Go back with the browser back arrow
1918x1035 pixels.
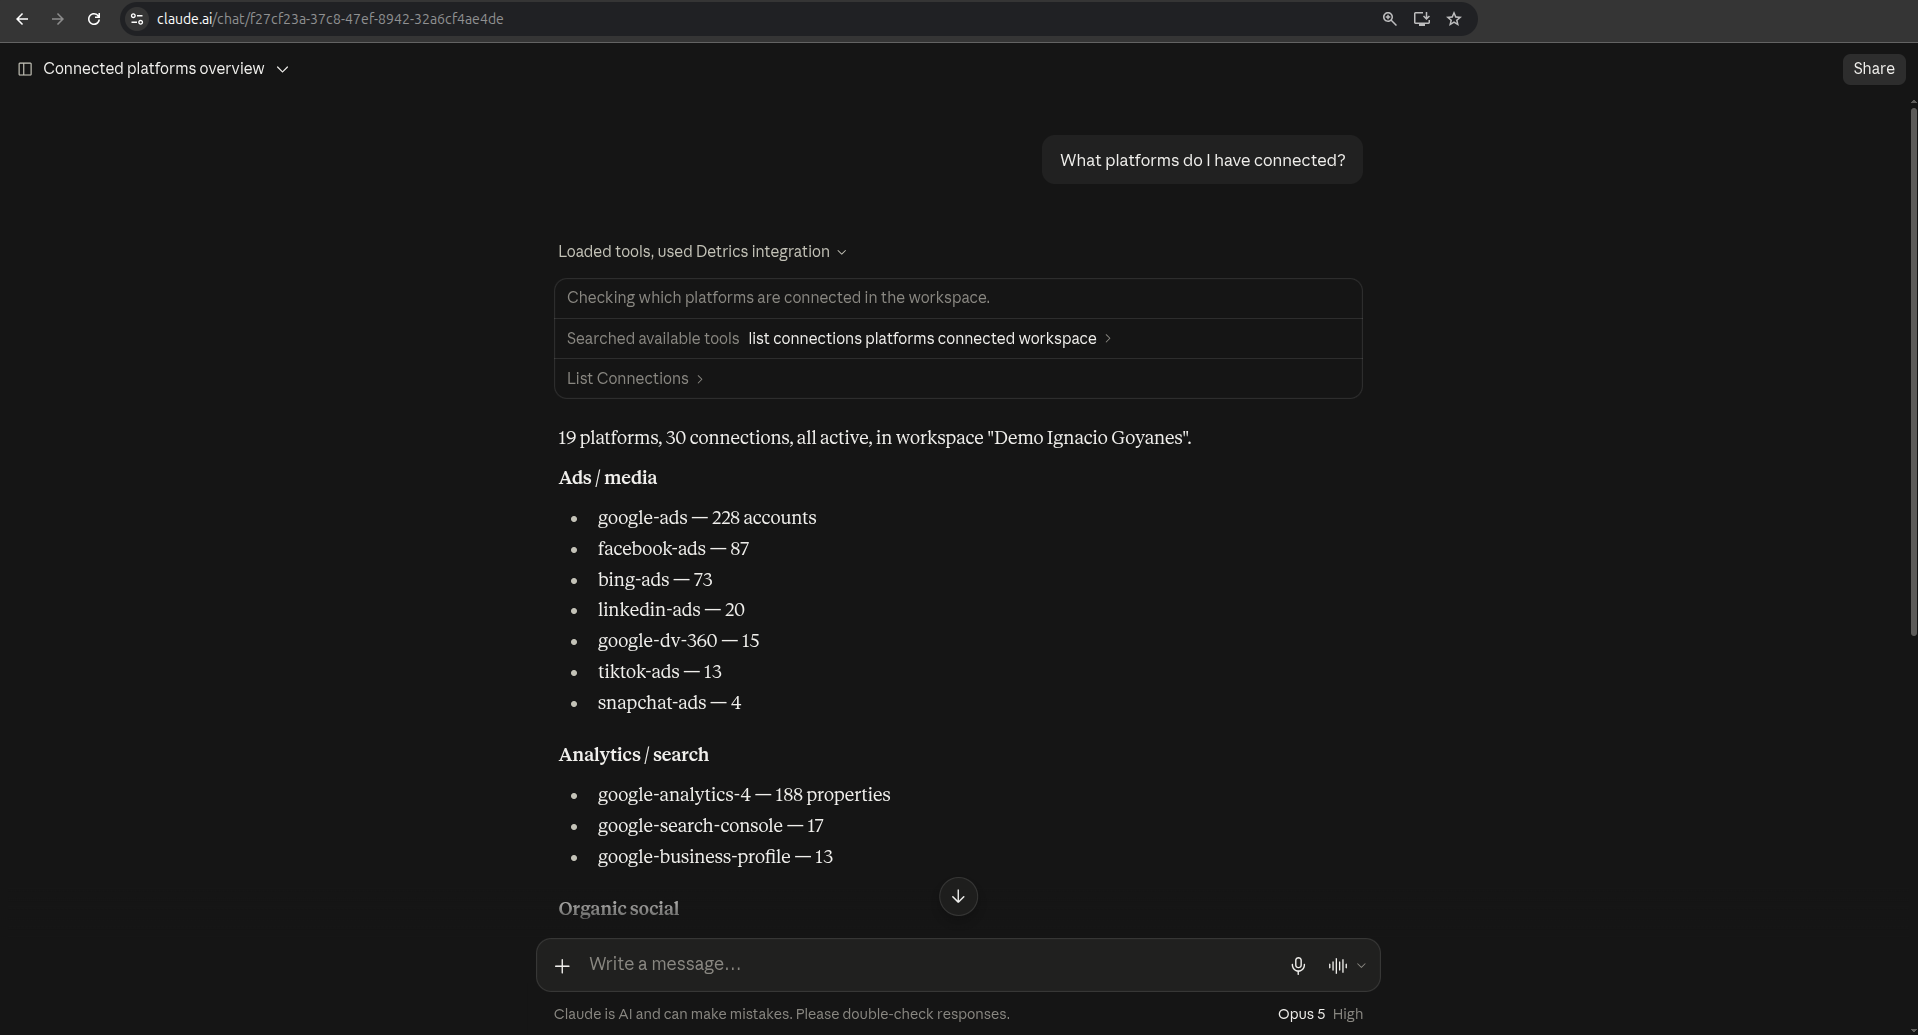pyautogui.click(x=22, y=19)
